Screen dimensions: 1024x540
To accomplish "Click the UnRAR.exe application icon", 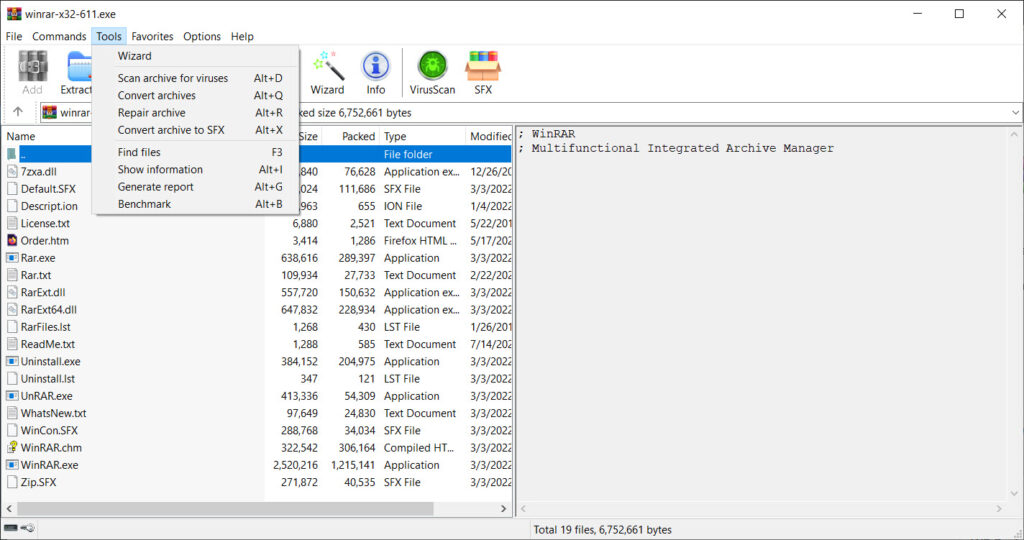I will click(x=12, y=396).
